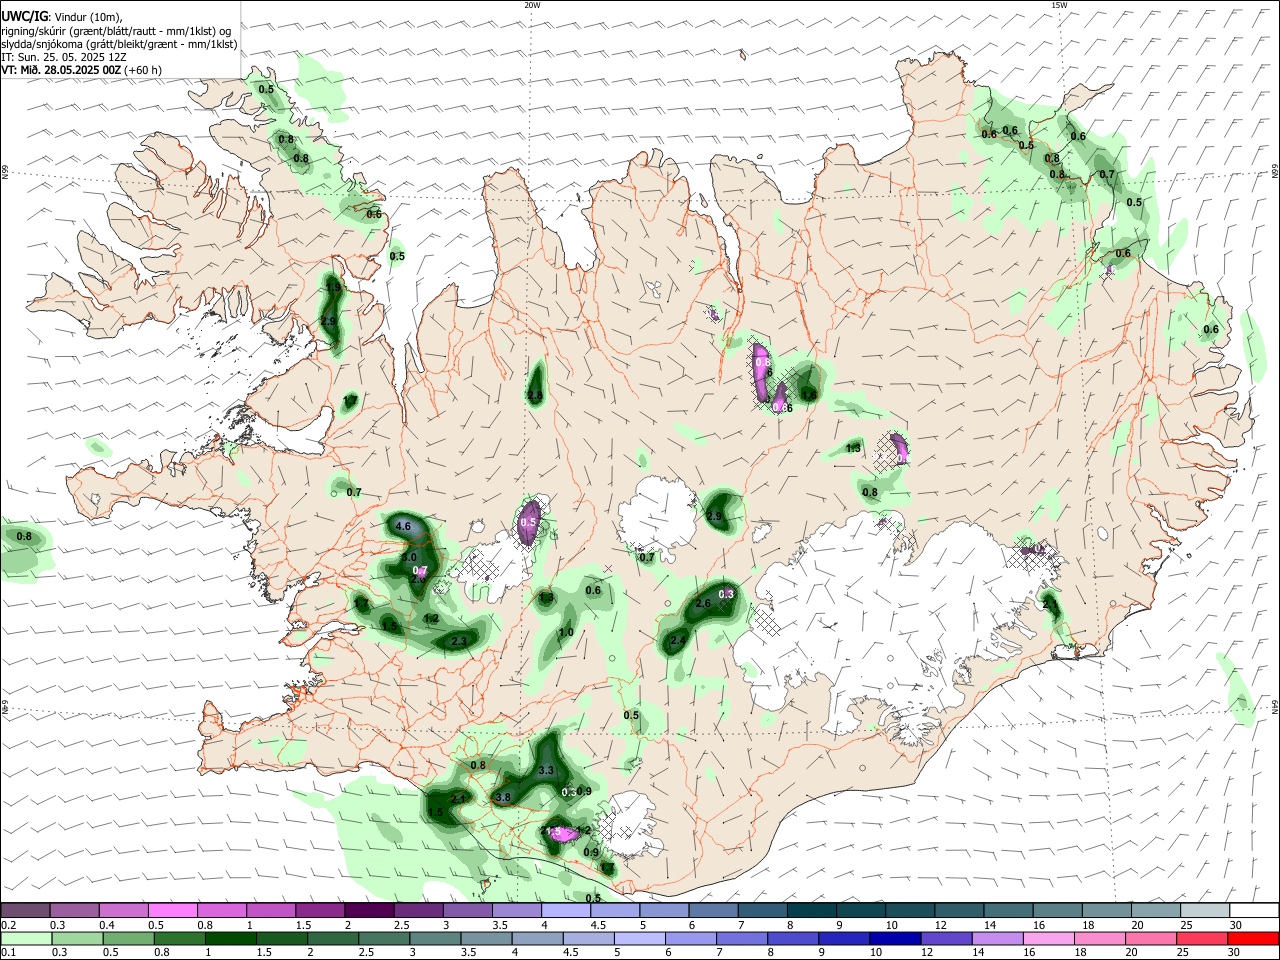This screenshot has width=1280, height=960.
Task: Click the light lavender 4 swatch in upper legend row
Action: point(565,910)
